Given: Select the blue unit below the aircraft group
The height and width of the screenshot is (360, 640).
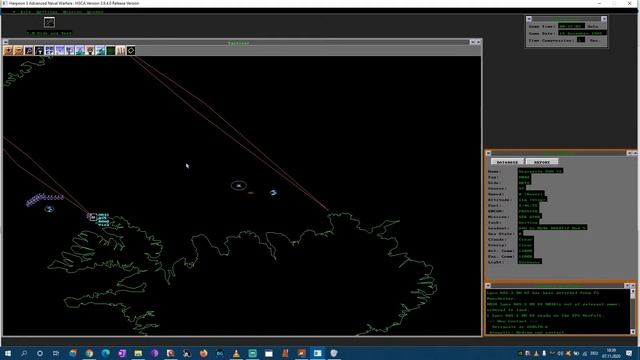Looking at the screenshot, I should [49, 209].
